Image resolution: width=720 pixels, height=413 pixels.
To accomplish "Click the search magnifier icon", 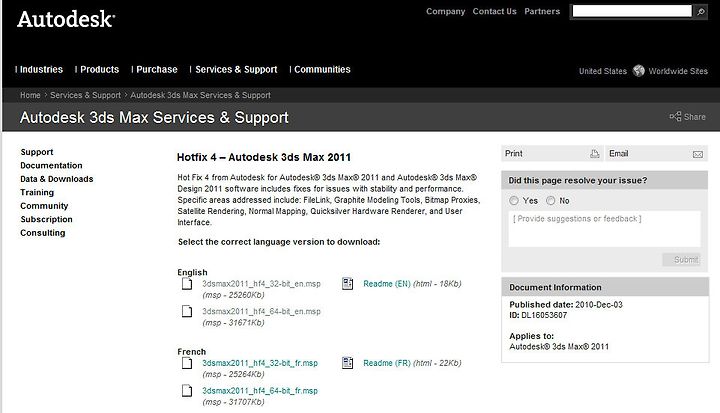I will [701, 11].
